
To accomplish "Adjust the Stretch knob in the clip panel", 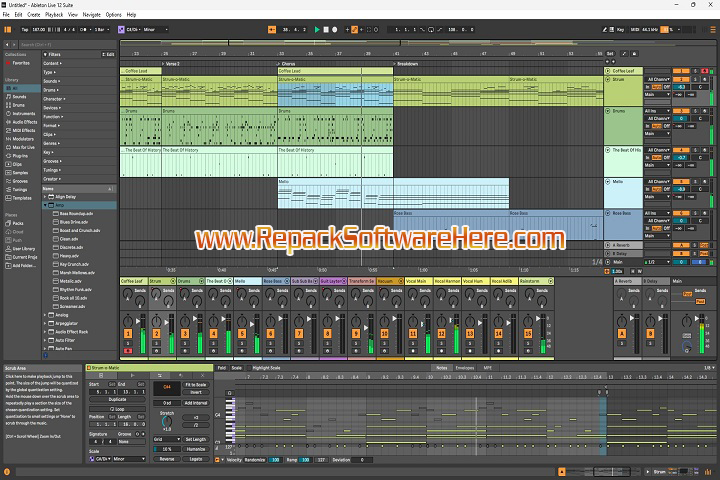I will (167, 421).
